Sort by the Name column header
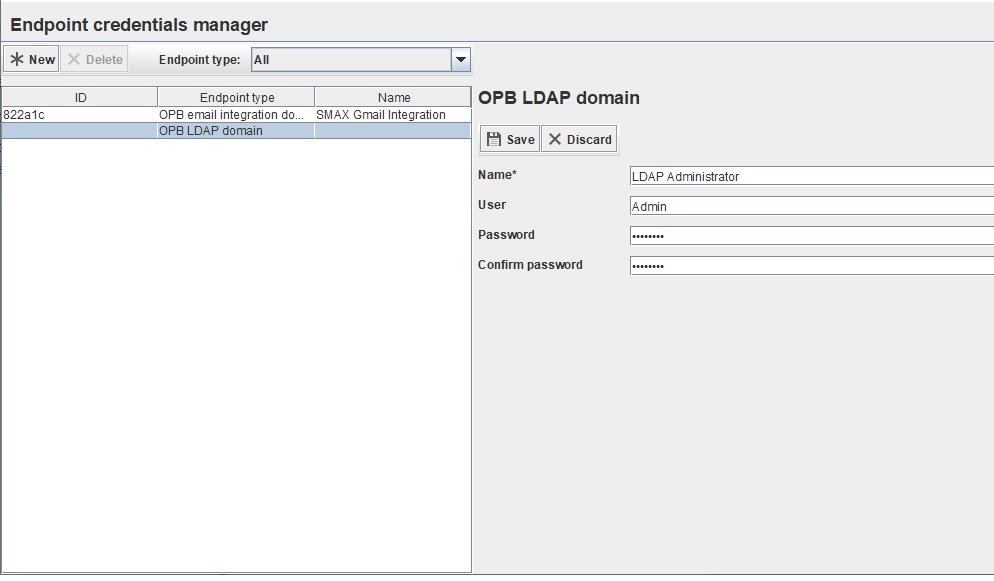994x581 pixels. [x=392, y=96]
